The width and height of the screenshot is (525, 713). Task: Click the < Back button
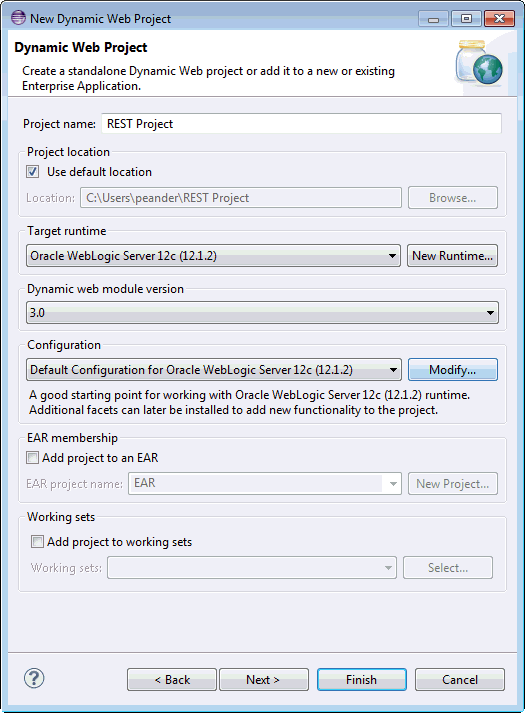tap(172, 680)
